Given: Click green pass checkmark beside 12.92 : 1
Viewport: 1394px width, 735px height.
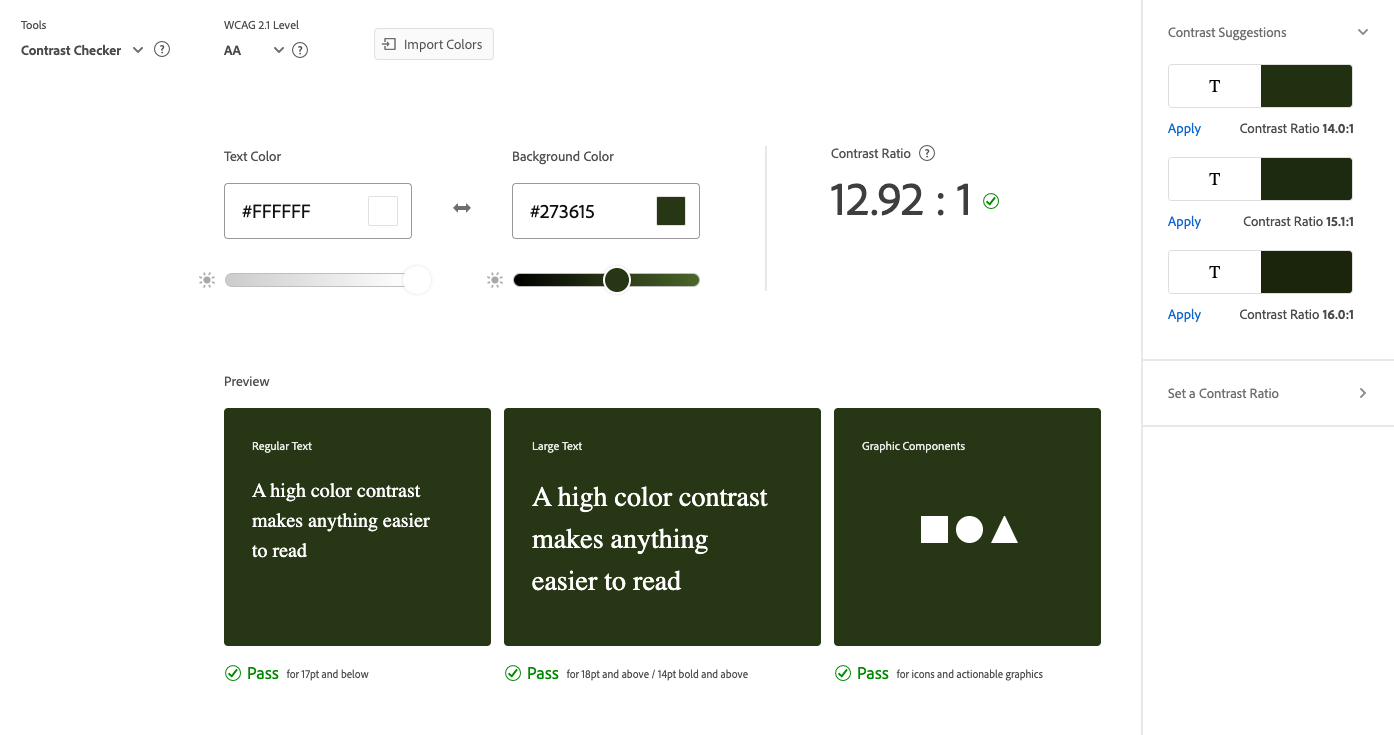Looking at the screenshot, I should click(x=991, y=201).
